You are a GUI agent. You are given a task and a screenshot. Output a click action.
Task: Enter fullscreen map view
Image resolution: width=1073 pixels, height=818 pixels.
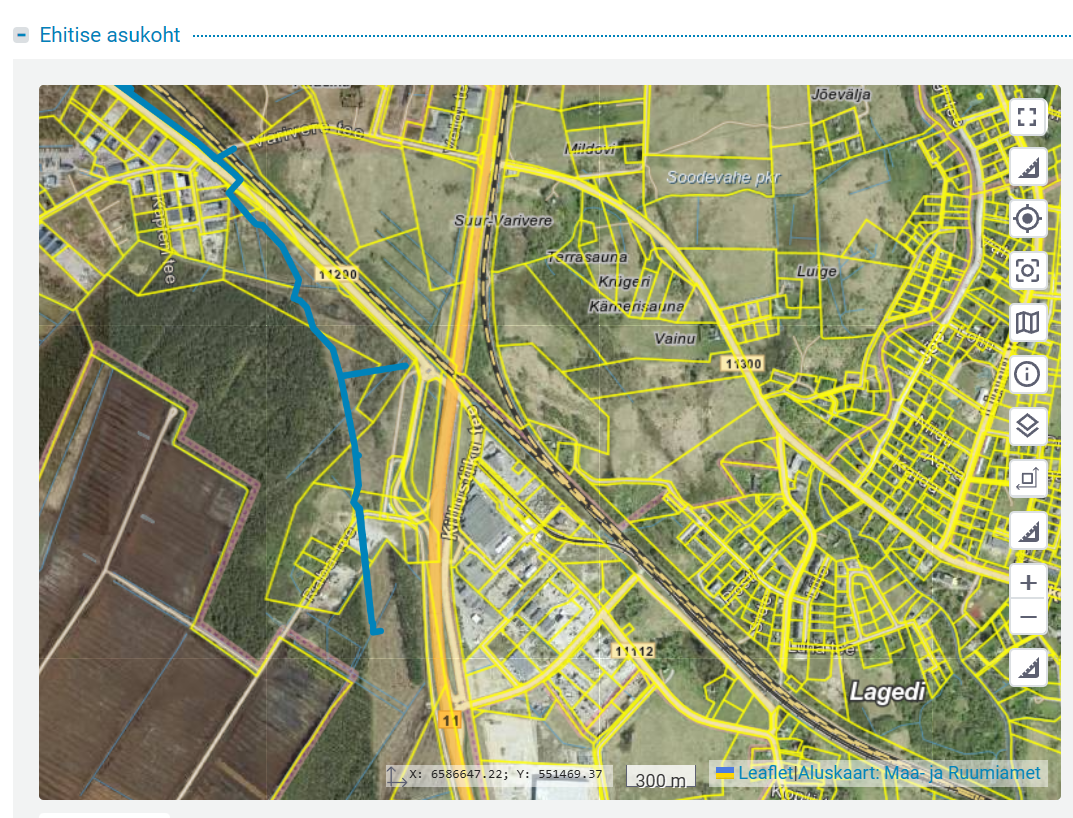click(1027, 116)
